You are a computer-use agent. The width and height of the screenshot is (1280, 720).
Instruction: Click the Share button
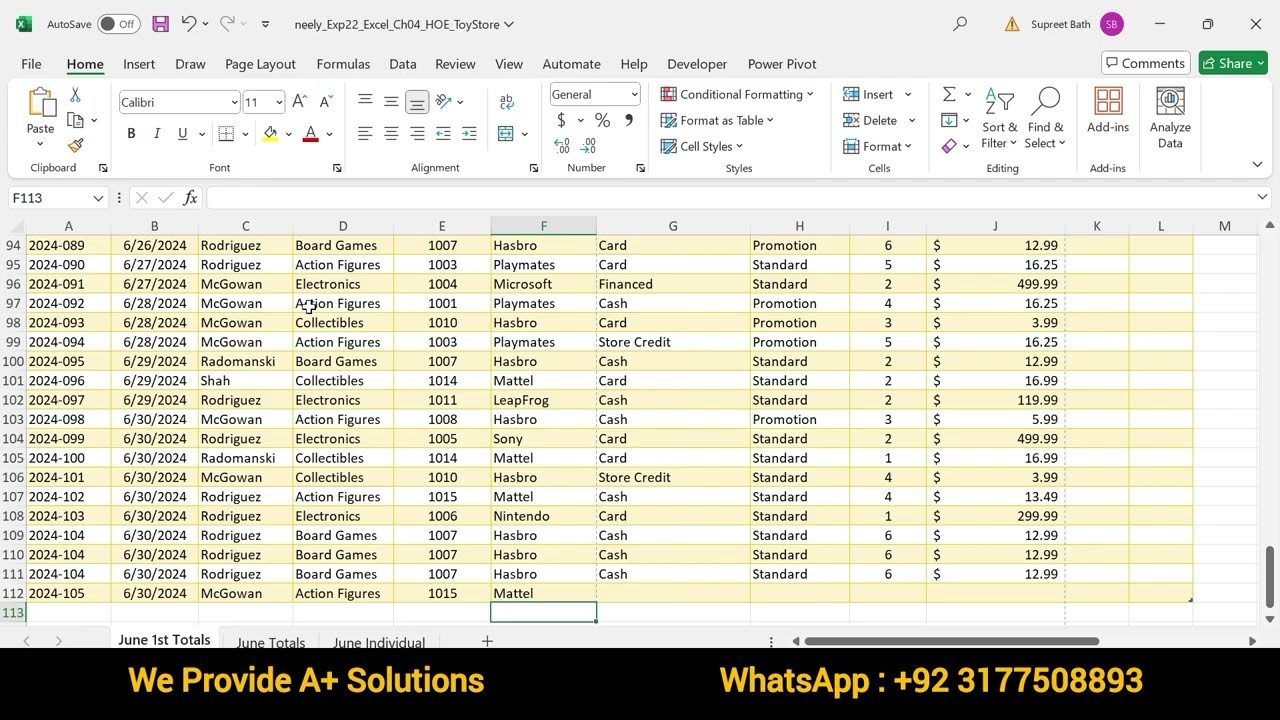(1233, 63)
